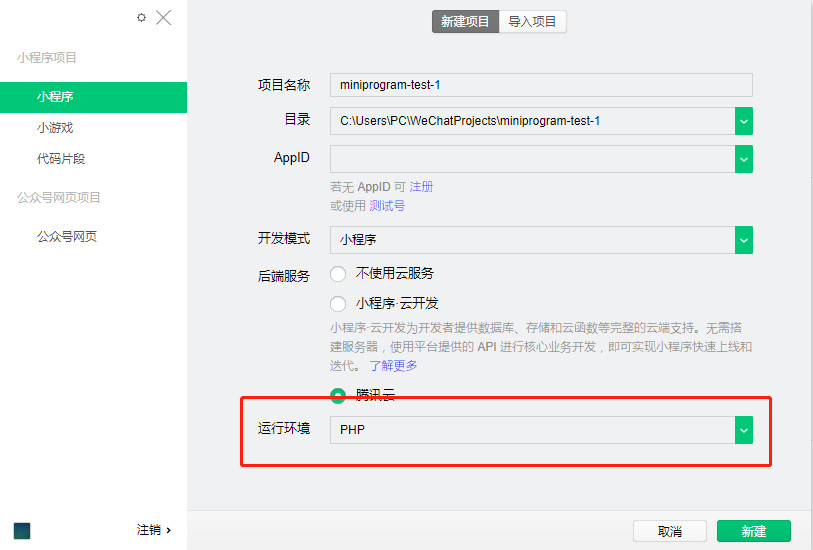Viewport: 813px width, 550px height.
Task: Select 小程序 in the sidebar
Action: [x=93, y=97]
